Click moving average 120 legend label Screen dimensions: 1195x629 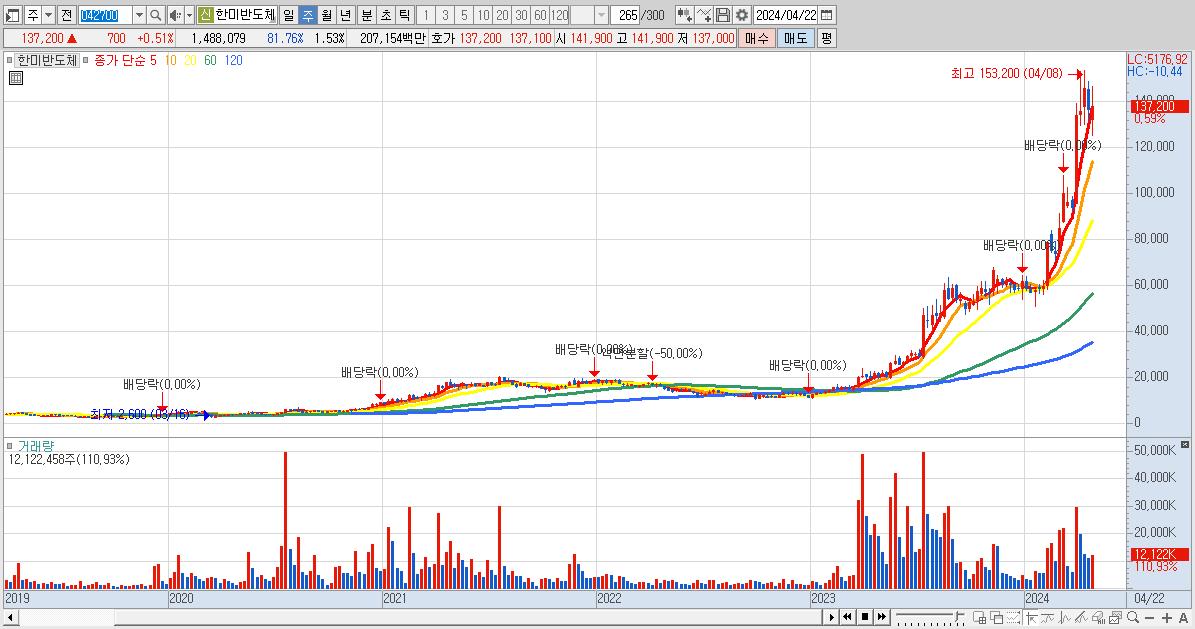[x=233, y=60]
